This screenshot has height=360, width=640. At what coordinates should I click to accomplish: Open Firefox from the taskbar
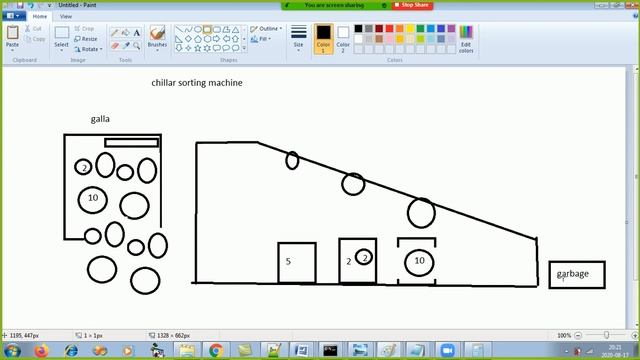click(41, 350)
